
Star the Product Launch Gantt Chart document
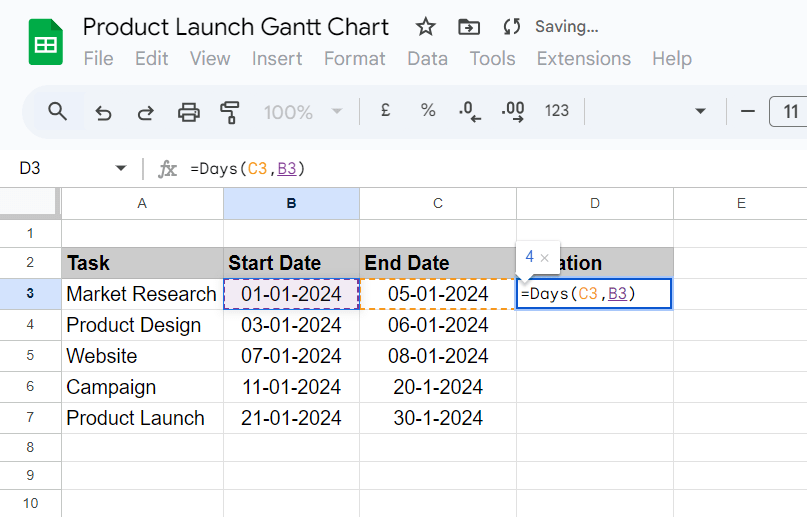click(426, 27)
